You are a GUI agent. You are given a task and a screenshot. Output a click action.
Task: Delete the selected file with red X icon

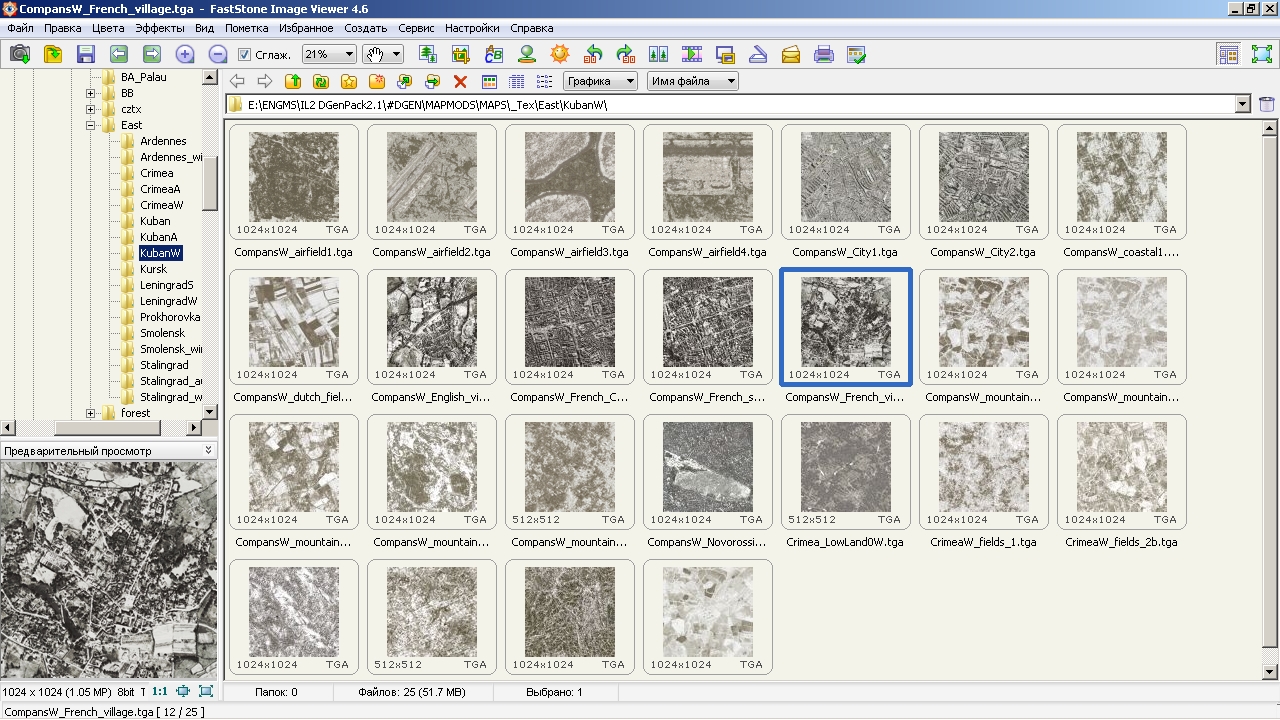pyautogui.click(x=460, y=82)
